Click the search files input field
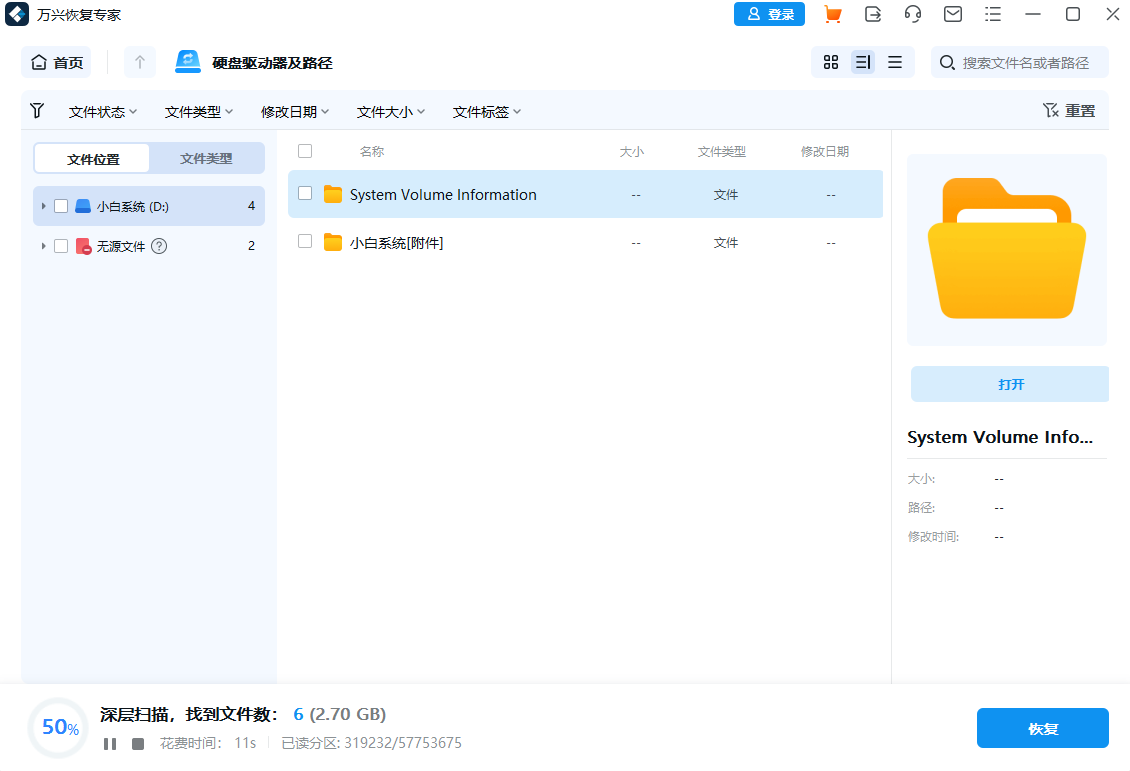The height and width of the screenshot is (771, 1130). pos(1020,61)
